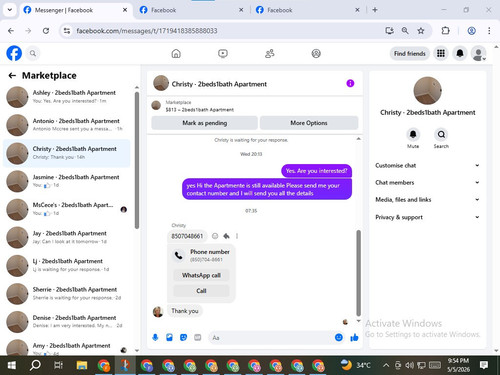Choose a GIF icon in composer

click(198, 338)
